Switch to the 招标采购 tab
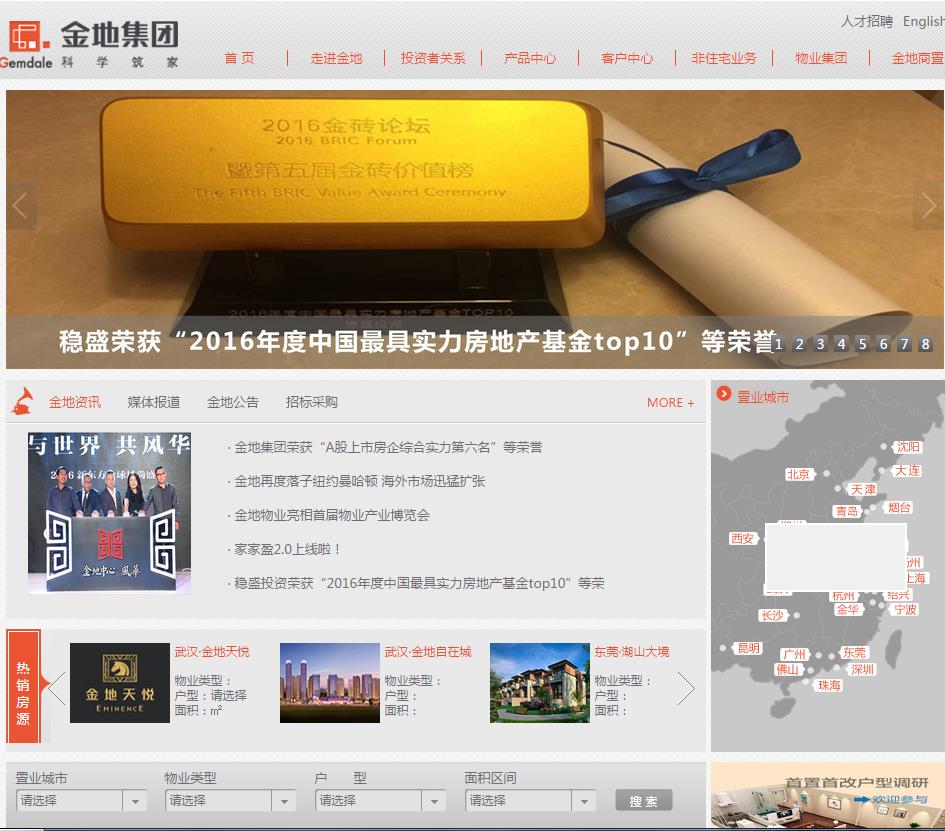Viewport: 945px width, 831px height. (x=312, y=402)
